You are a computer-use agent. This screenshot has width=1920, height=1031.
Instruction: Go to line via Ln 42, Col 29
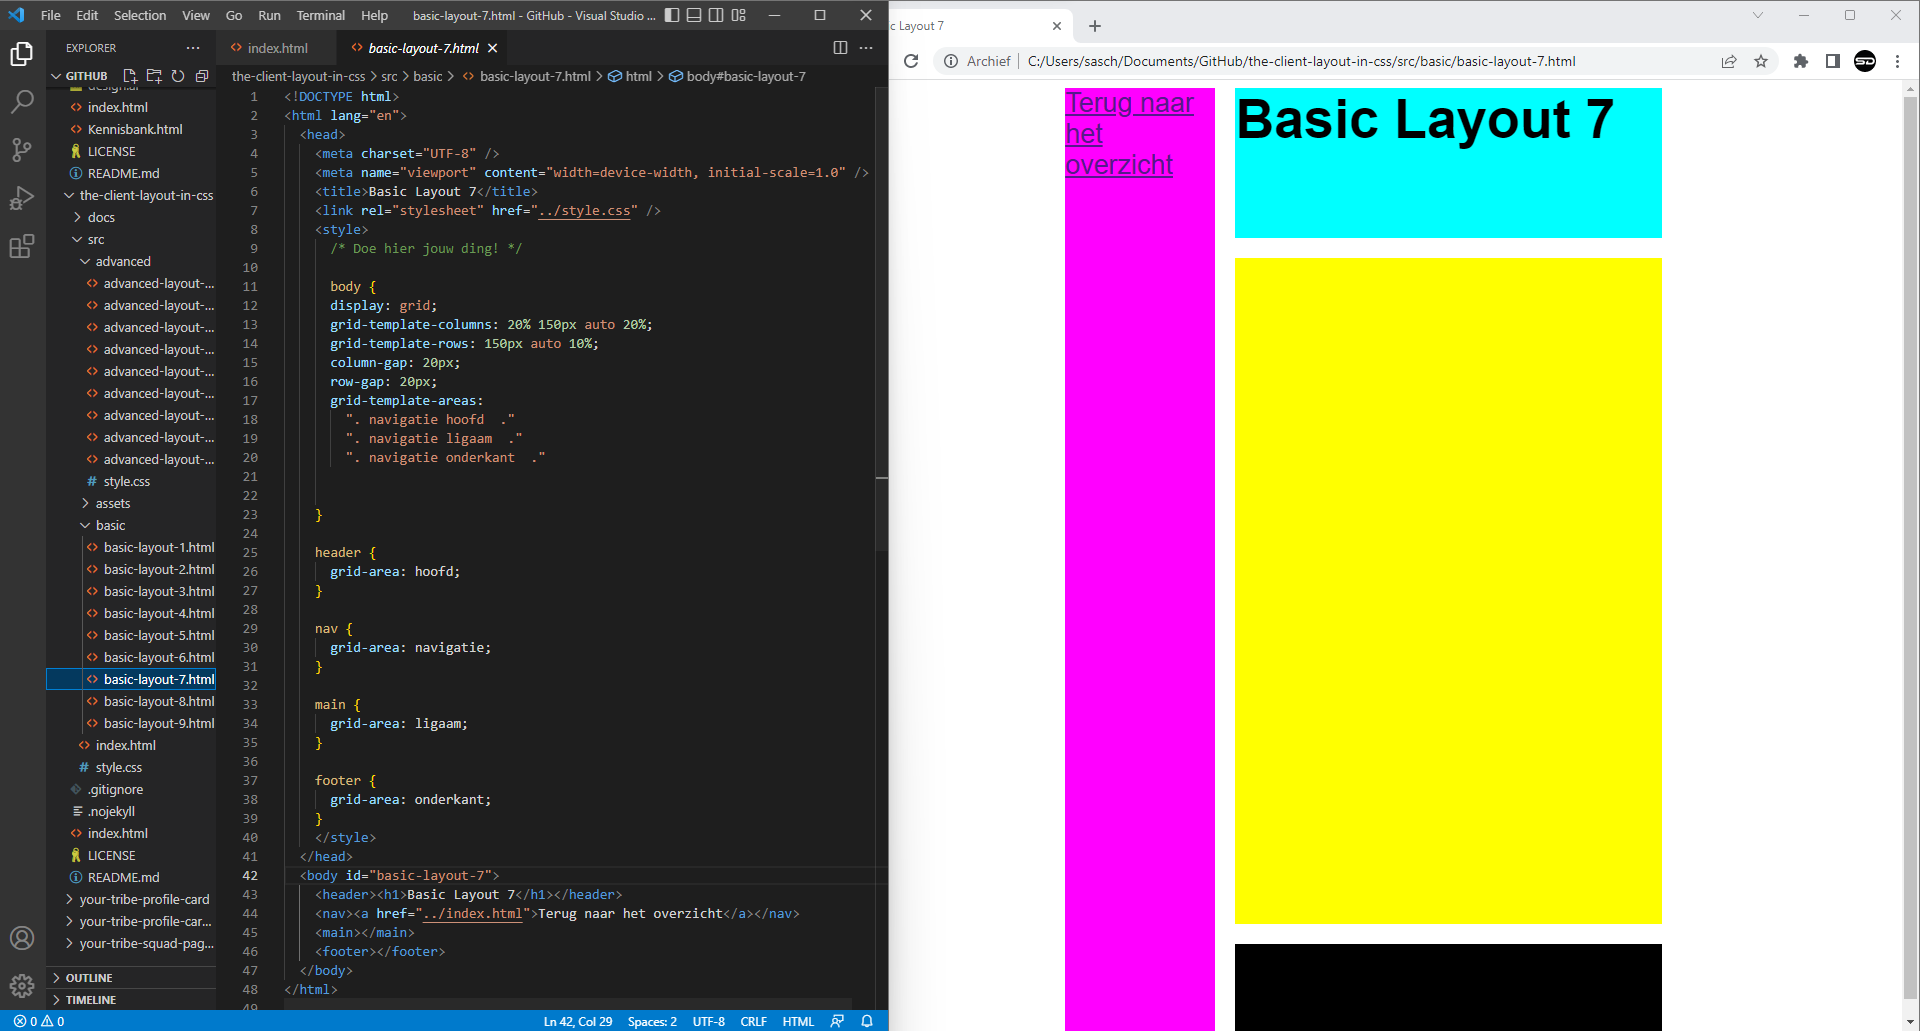pos(577,1021)
